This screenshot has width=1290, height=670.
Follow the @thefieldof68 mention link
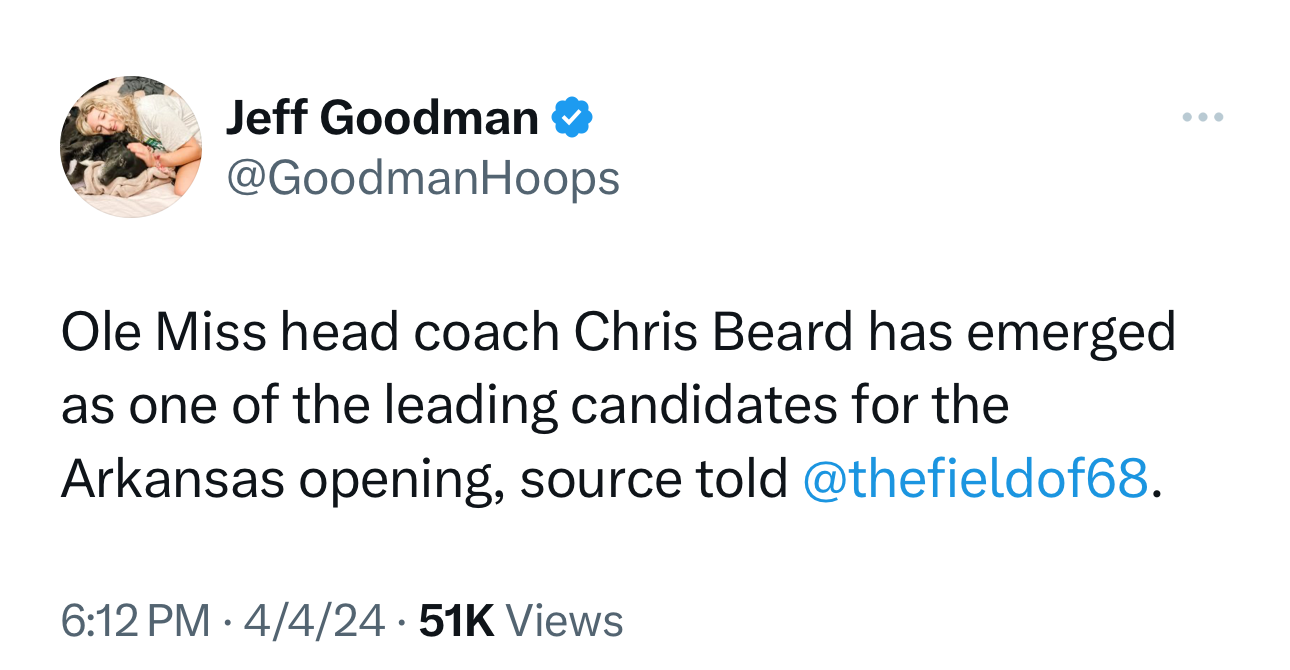click(976, 480)
